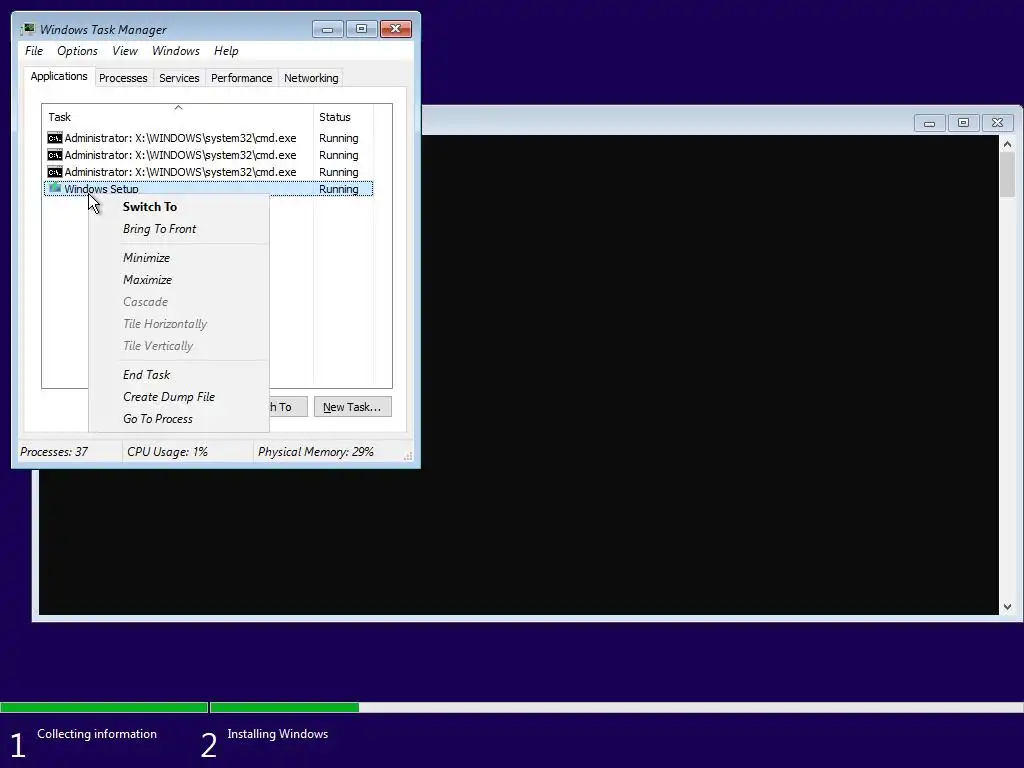This screenshot has height=768, width=1024.
Task: Select the second cmd.exe task row
Action: tap(208, 155)
